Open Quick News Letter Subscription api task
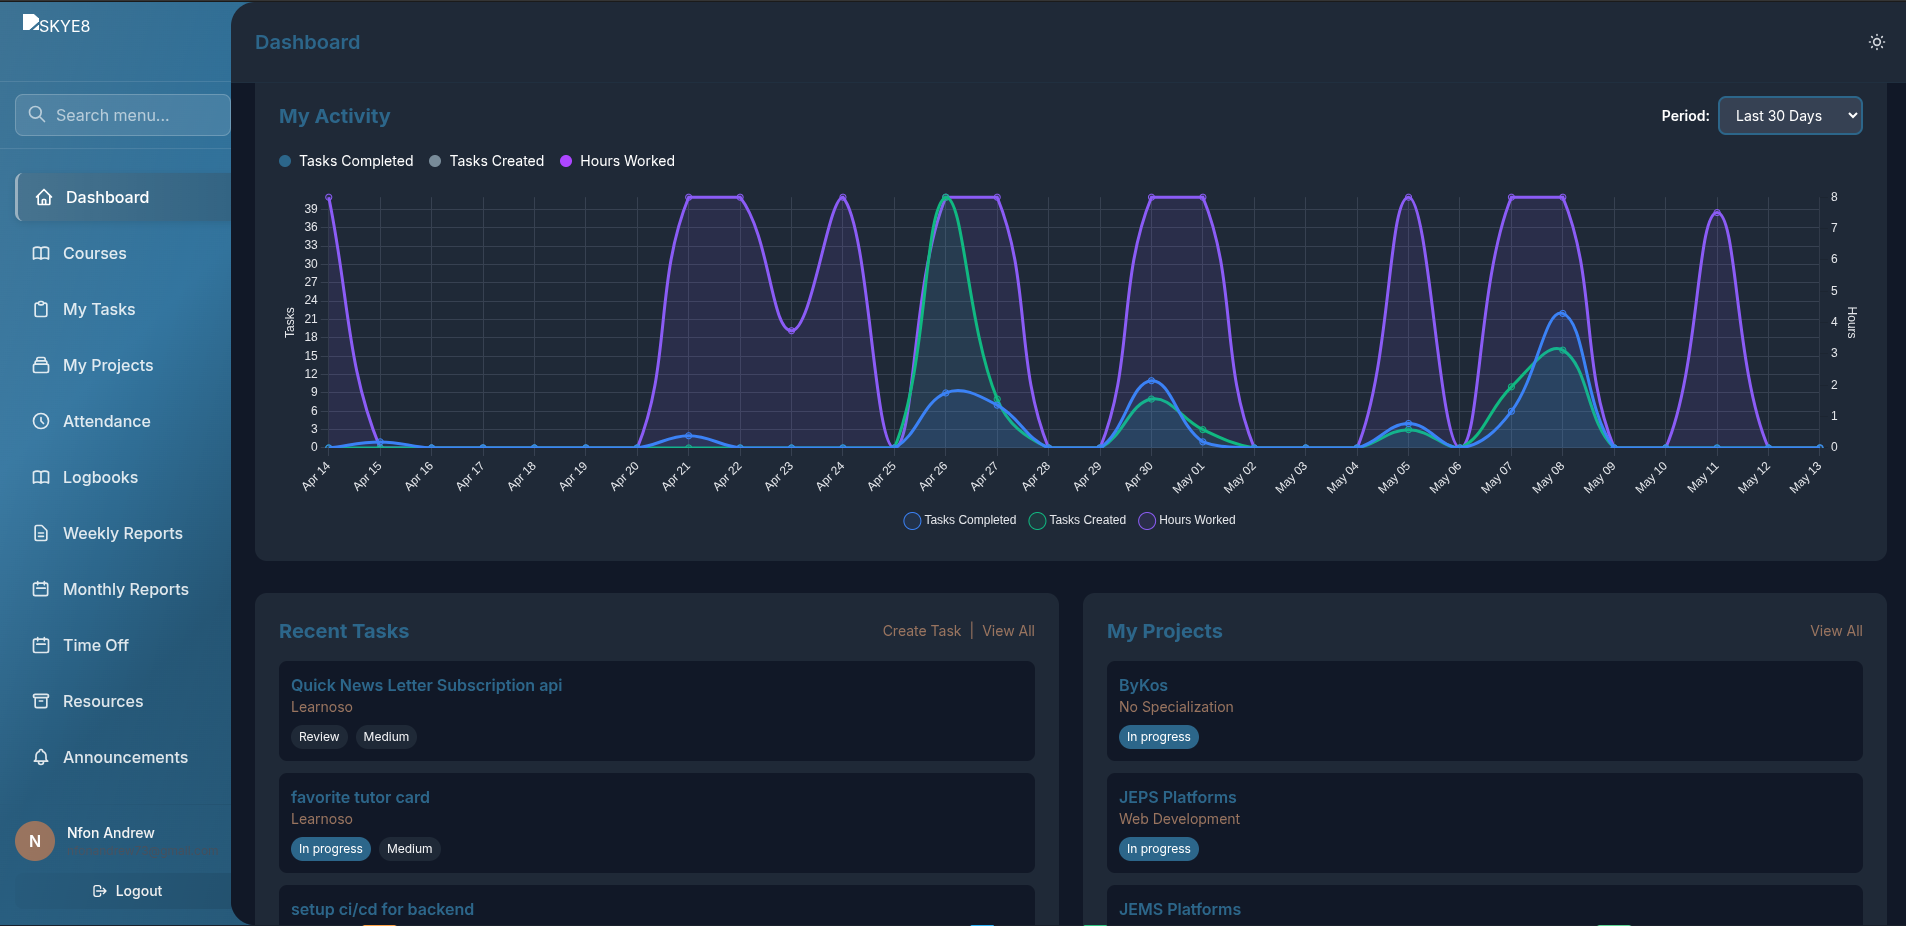The width and height of the screenshot is (1906, 926). click(x=426, y=685)
